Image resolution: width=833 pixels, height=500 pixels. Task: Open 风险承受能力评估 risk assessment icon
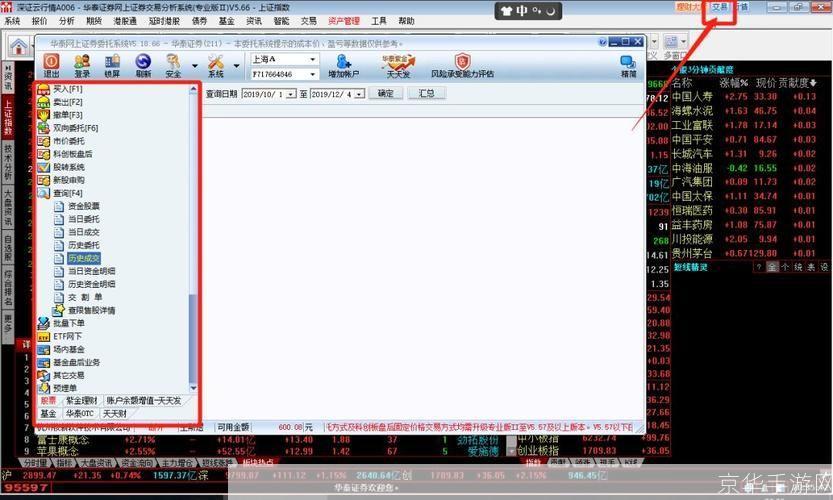463,66
